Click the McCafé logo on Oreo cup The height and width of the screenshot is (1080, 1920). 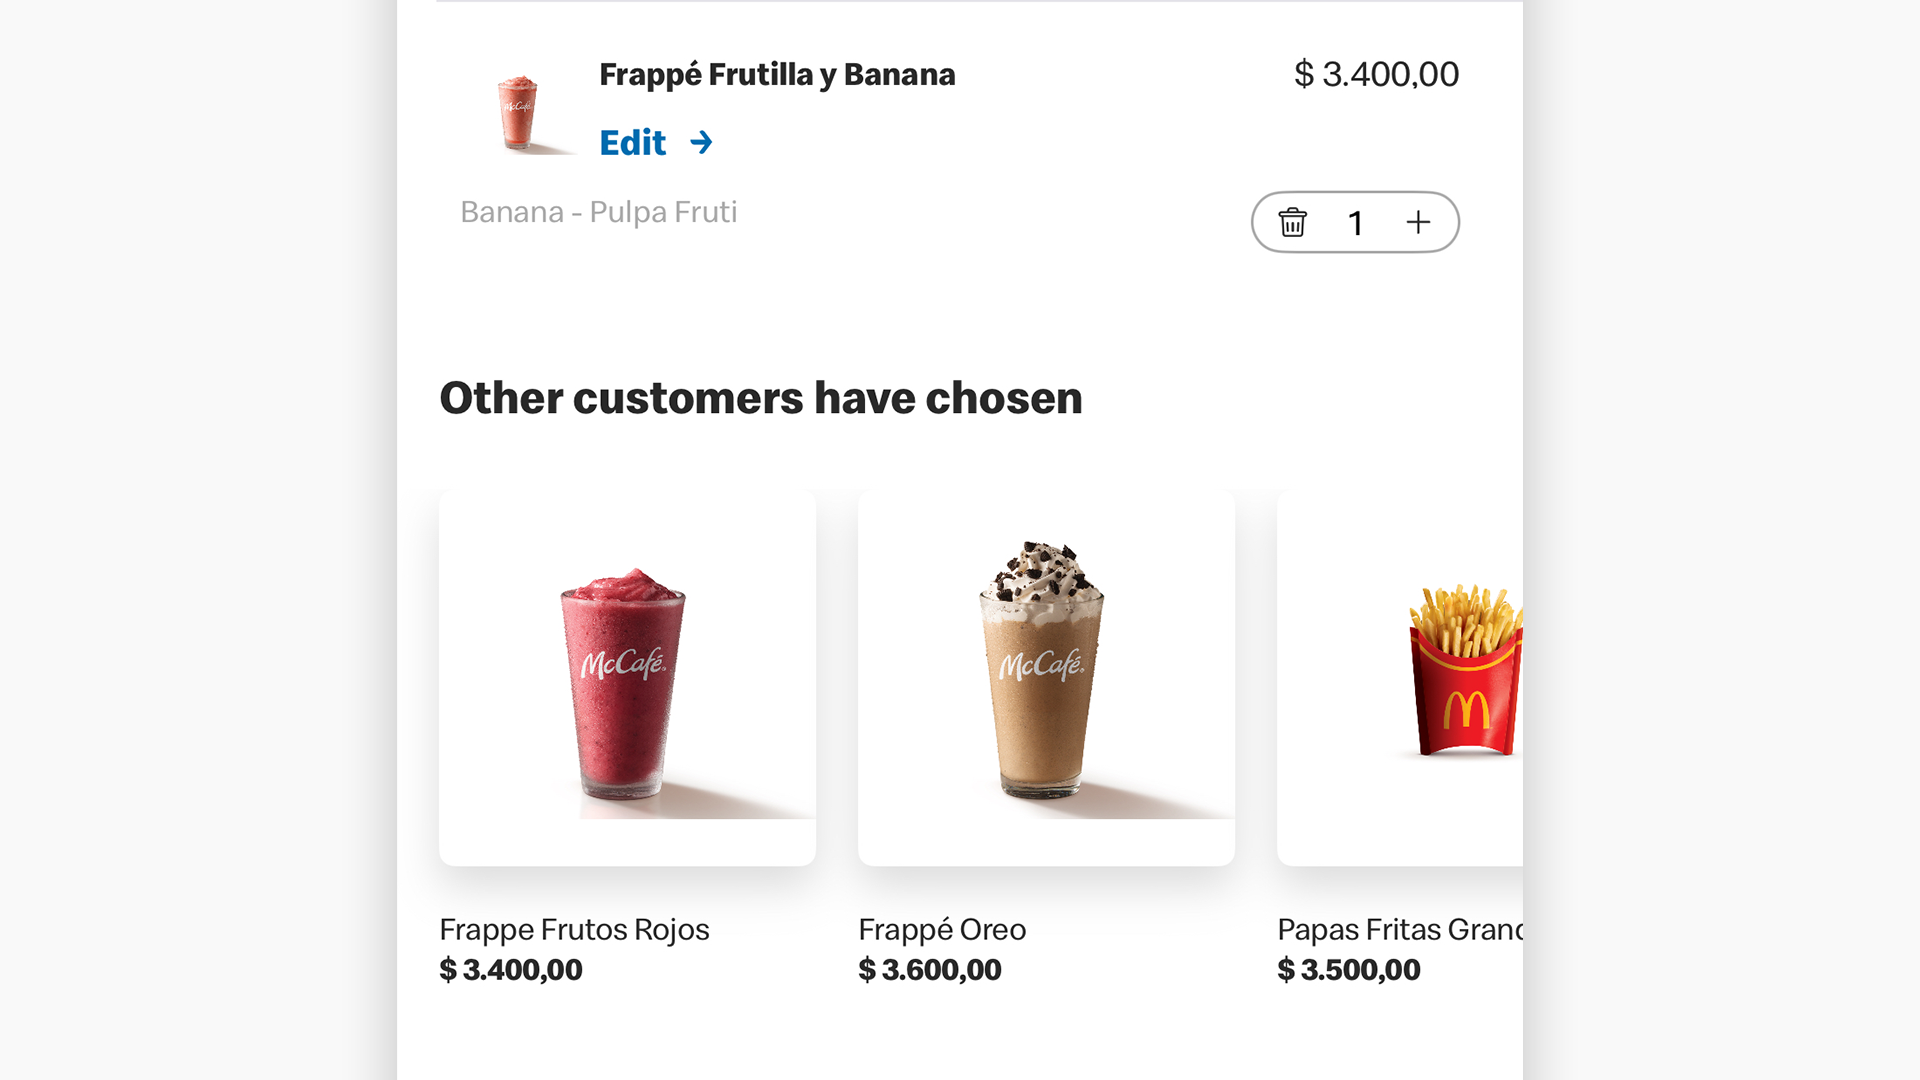(1041, 665)
